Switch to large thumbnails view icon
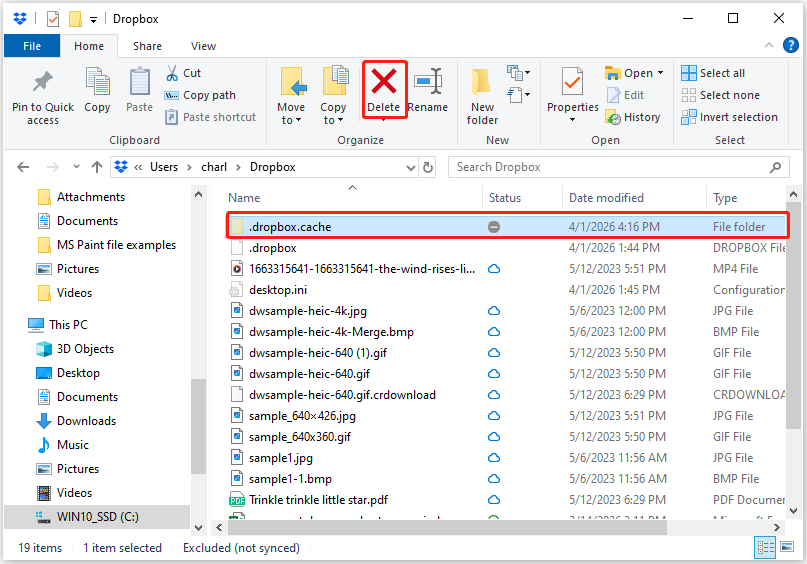807x564 pixels. pos(787,547)
